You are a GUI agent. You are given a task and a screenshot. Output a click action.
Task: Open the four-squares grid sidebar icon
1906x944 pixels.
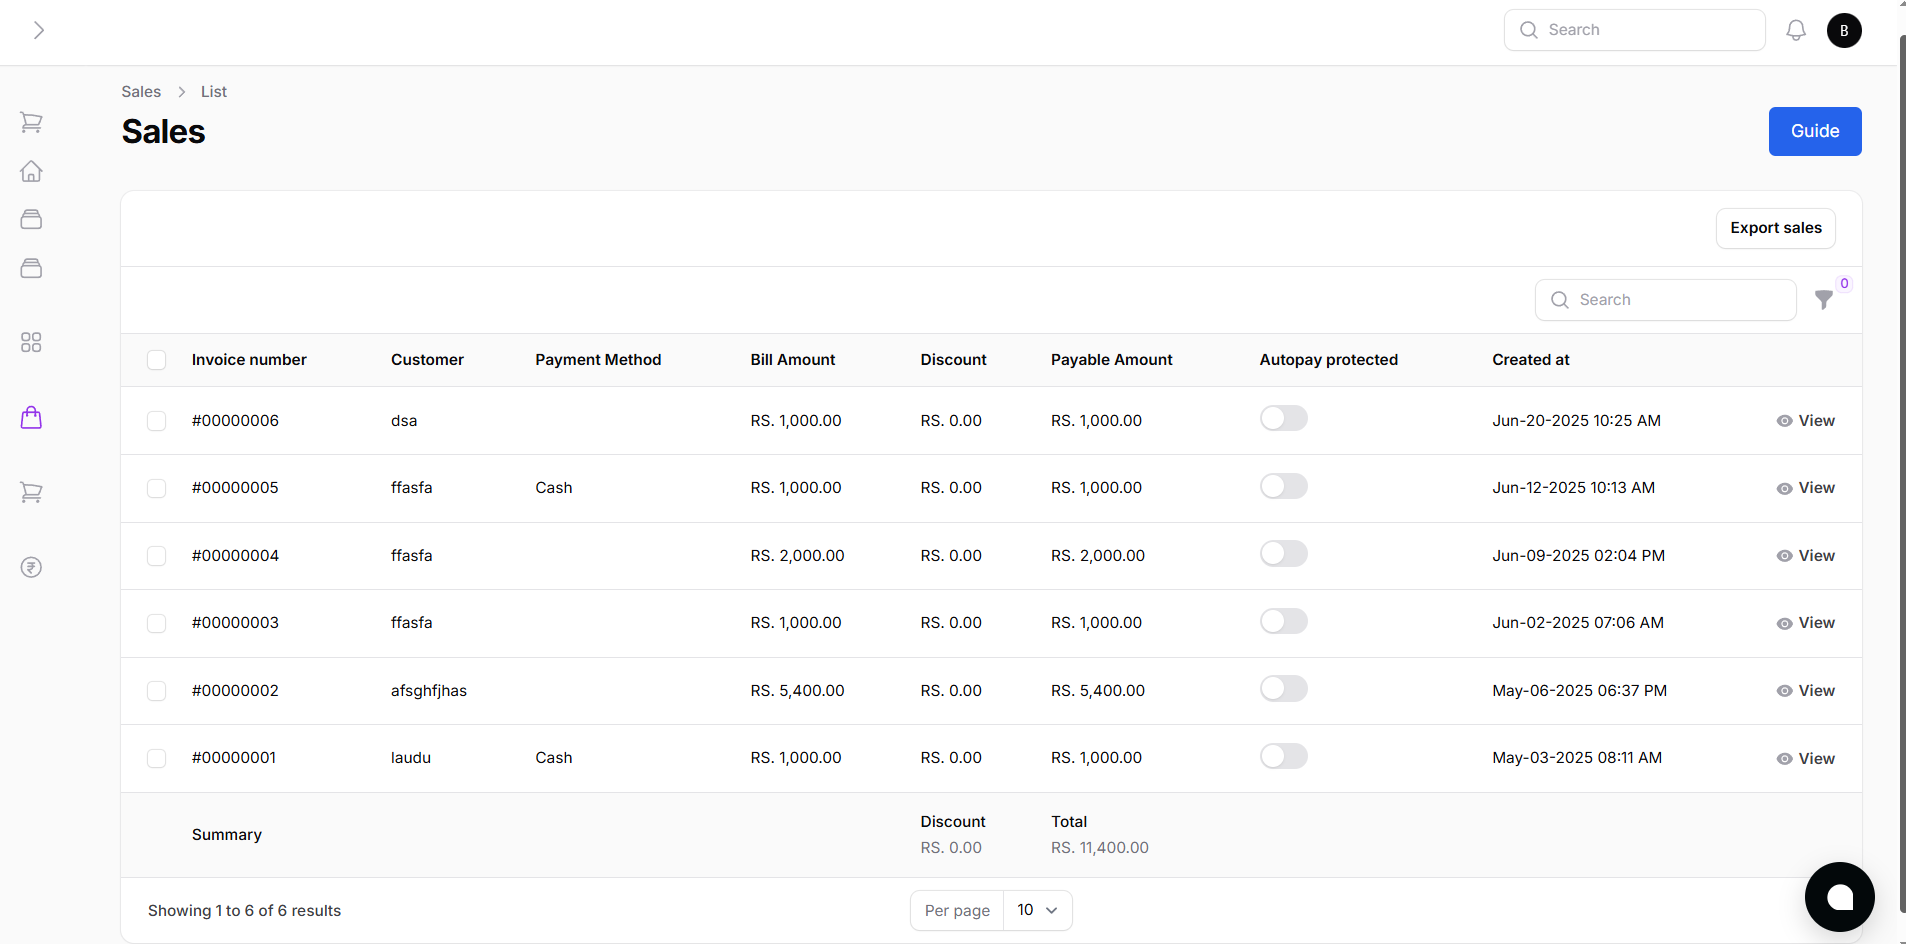click(x=31, y=342)
